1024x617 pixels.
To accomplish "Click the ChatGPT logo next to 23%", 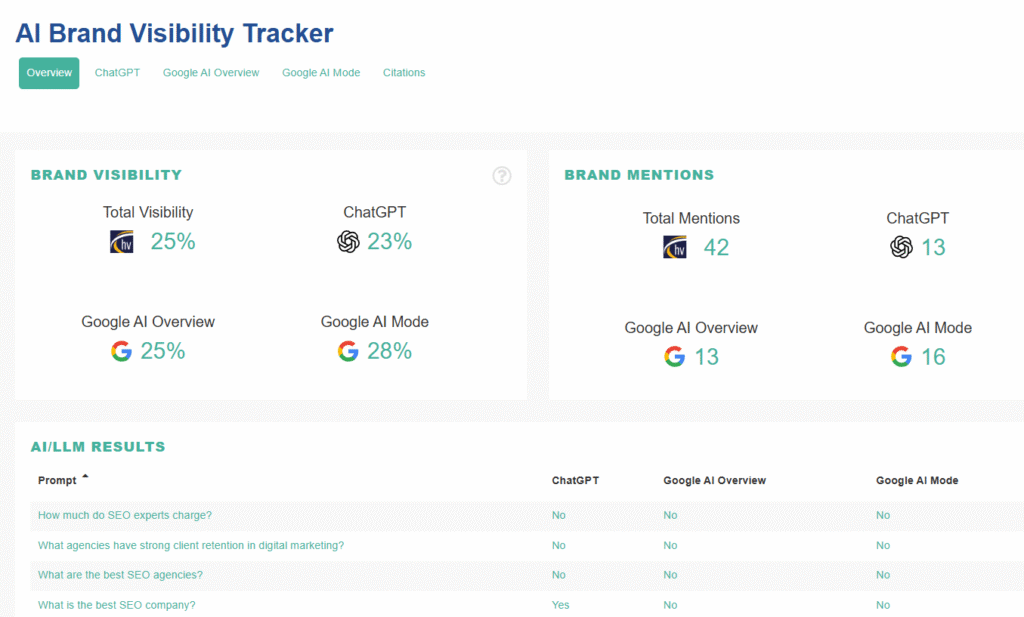I will point(348,242).
